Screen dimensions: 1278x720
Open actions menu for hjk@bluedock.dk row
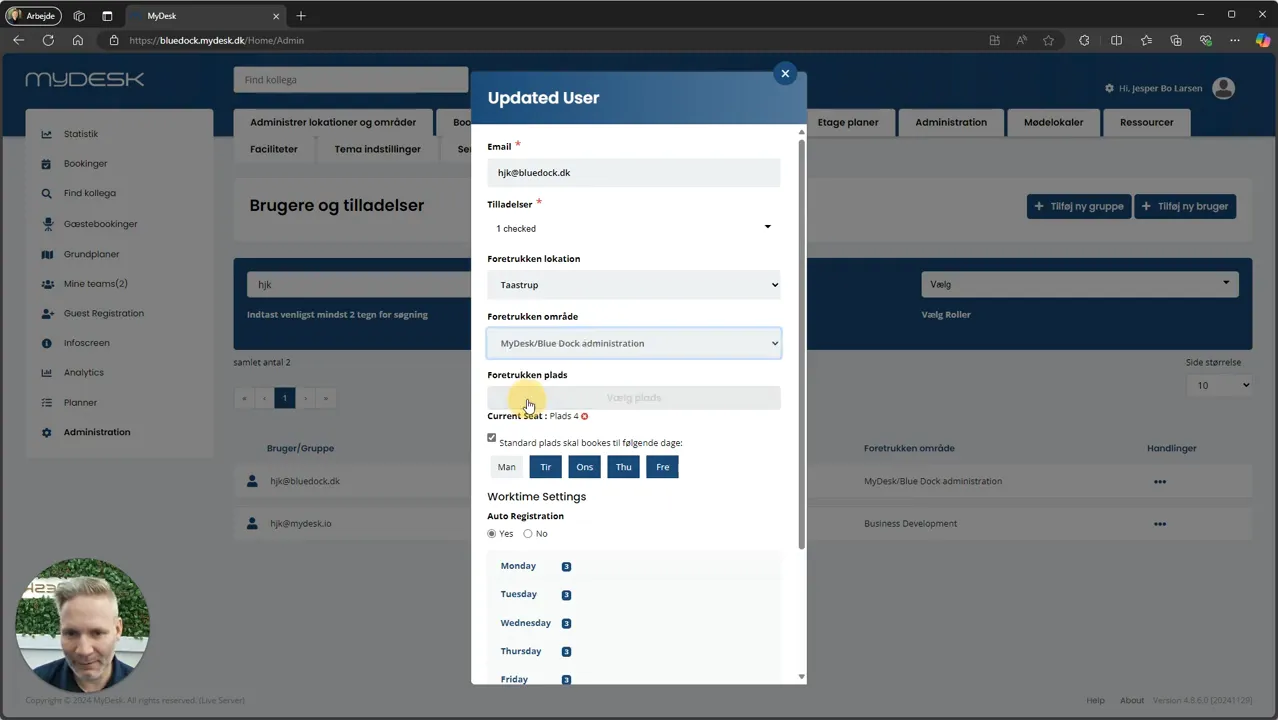[x=1160, y=482]
